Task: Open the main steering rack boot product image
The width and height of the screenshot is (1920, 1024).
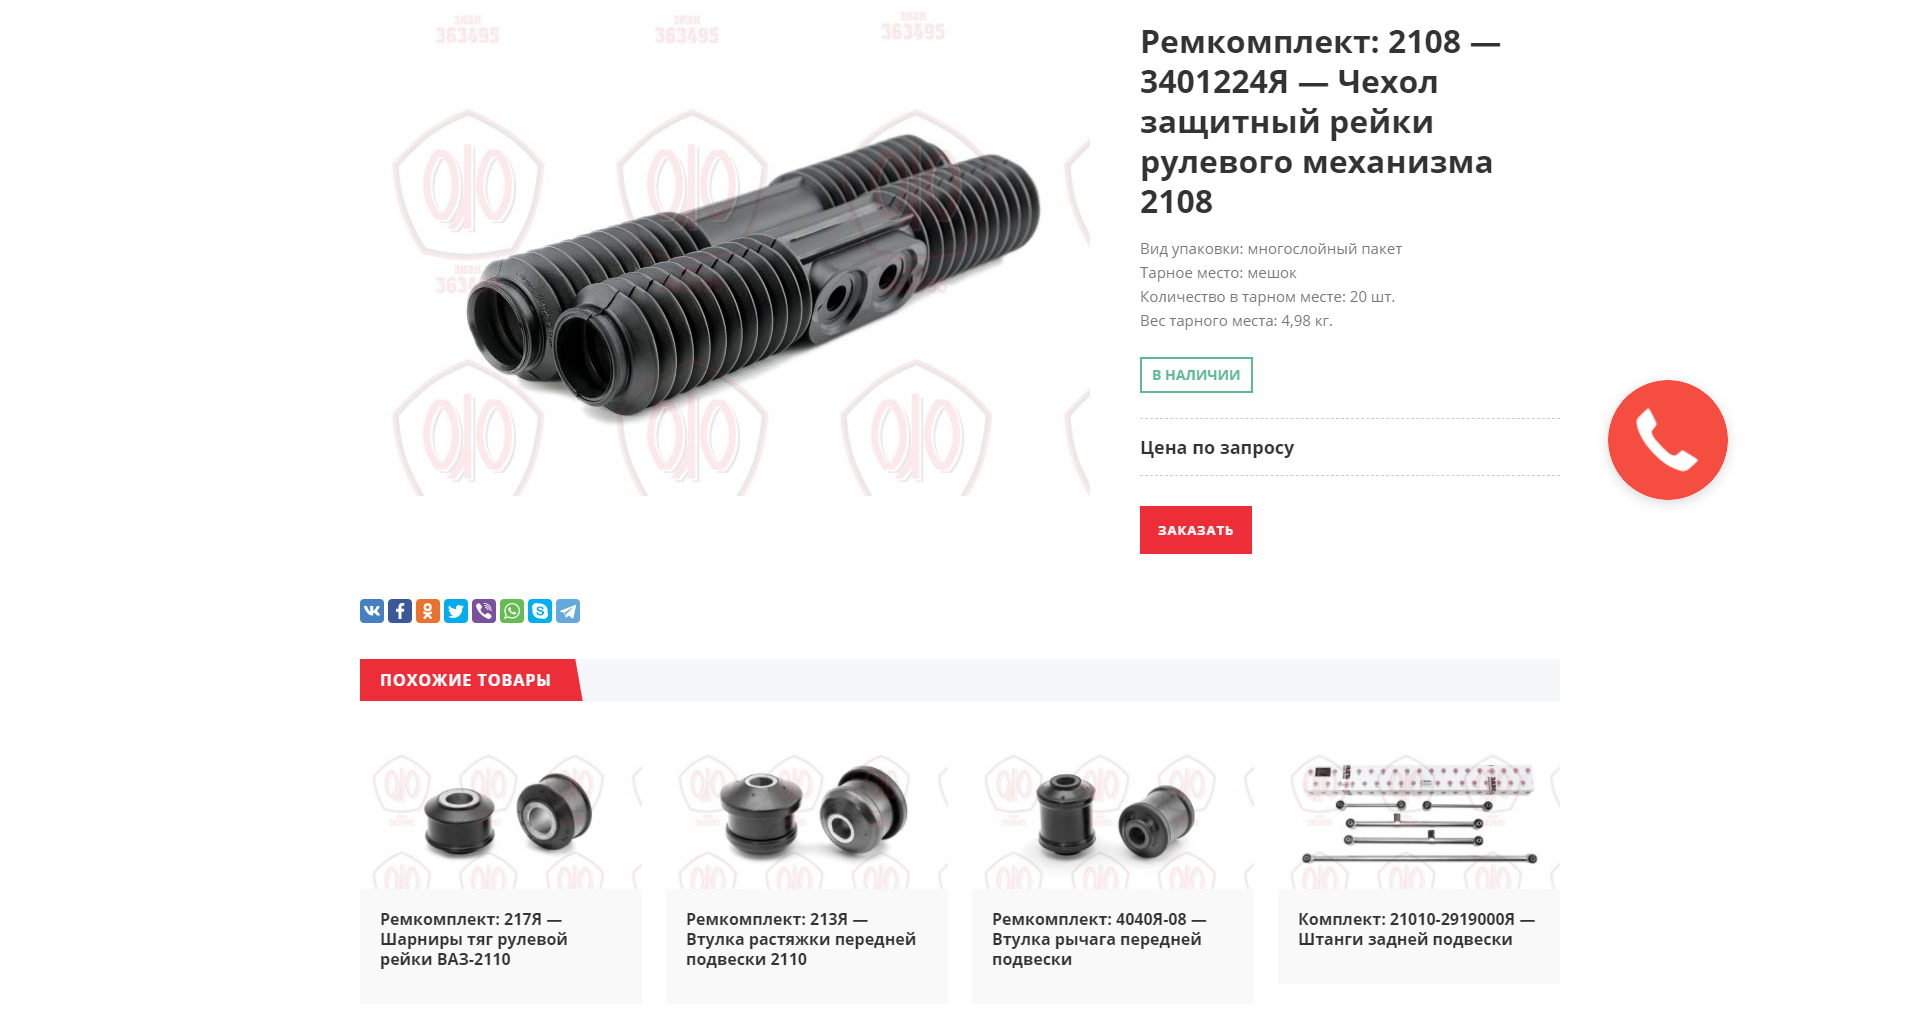Action: click(x=725, y=250)
